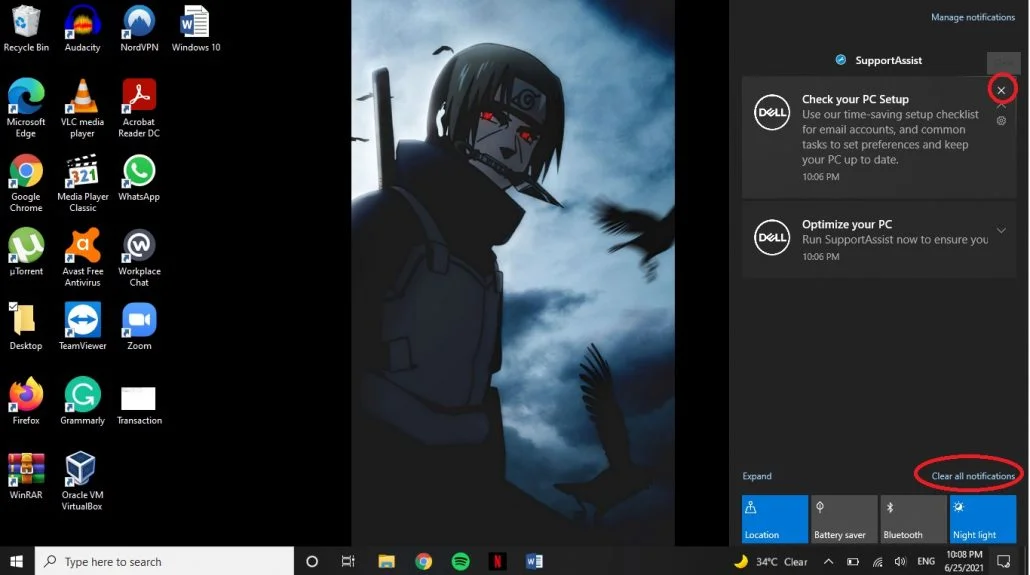This screenshot has height=575, width=1030.
Task: Expand the Optimize your PC notification
Action: point(1001,231)
